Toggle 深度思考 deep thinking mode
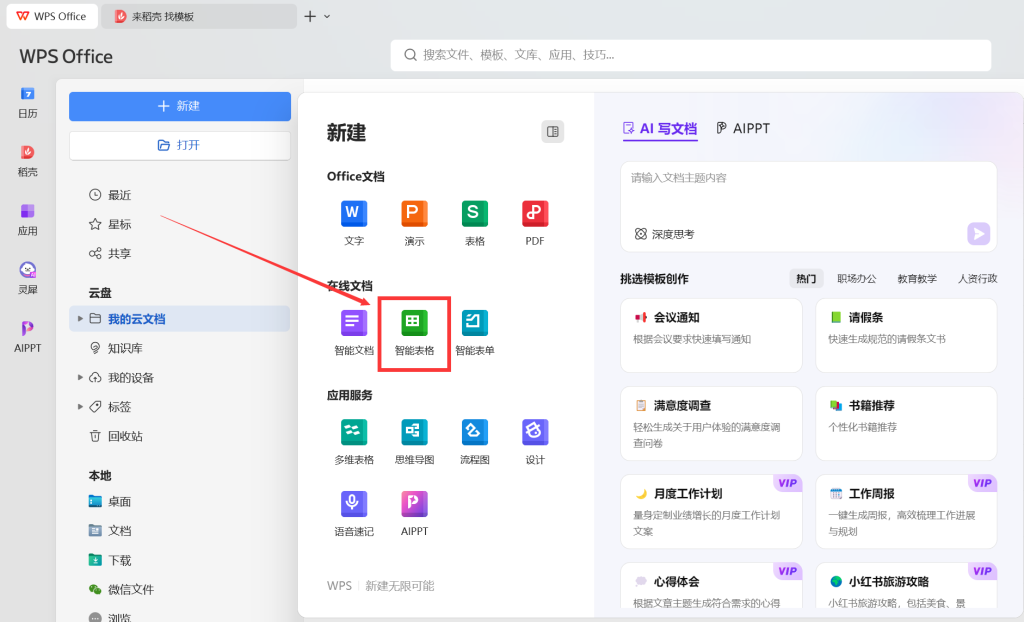This screenshot has height=622, width=1024. coord(664,234)
